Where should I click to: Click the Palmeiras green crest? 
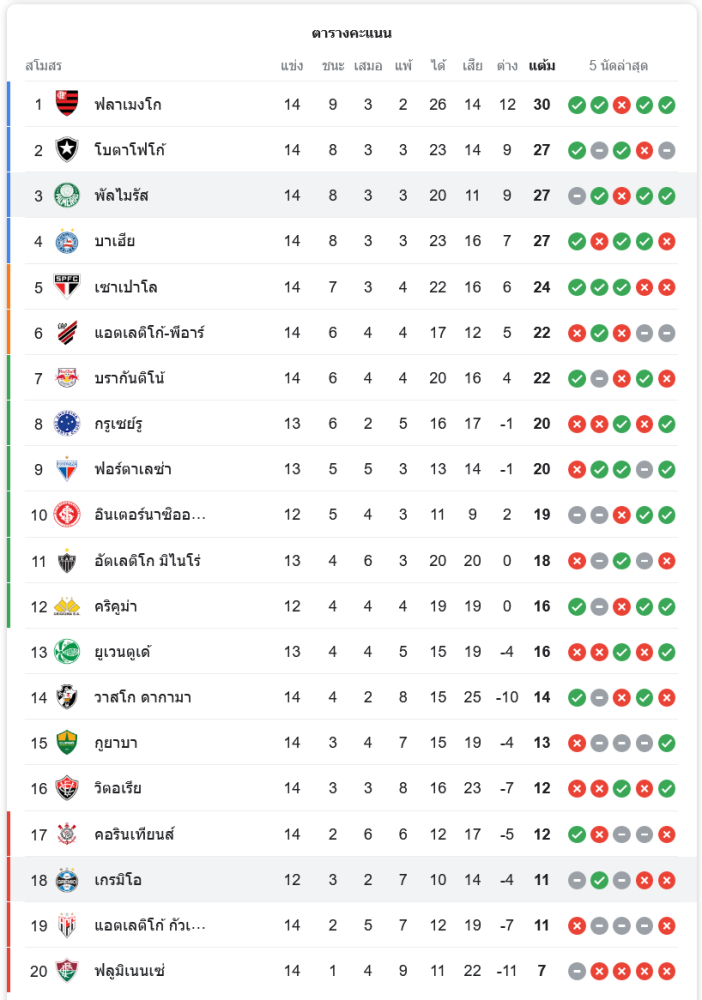(x=67, y=195)
